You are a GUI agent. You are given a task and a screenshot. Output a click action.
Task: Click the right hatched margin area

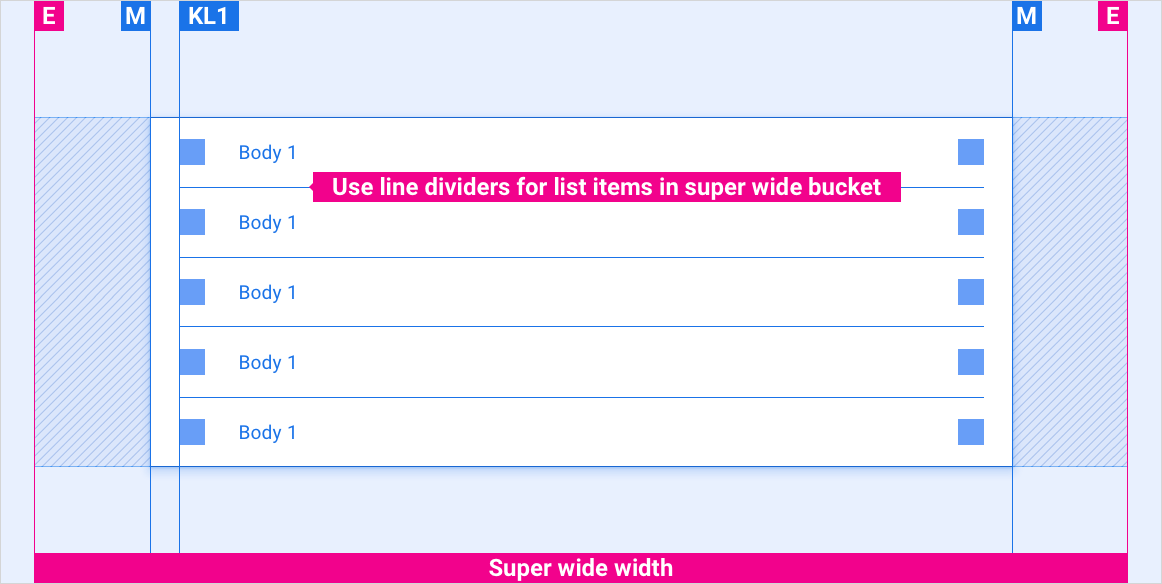click(x=1070, y=291)
